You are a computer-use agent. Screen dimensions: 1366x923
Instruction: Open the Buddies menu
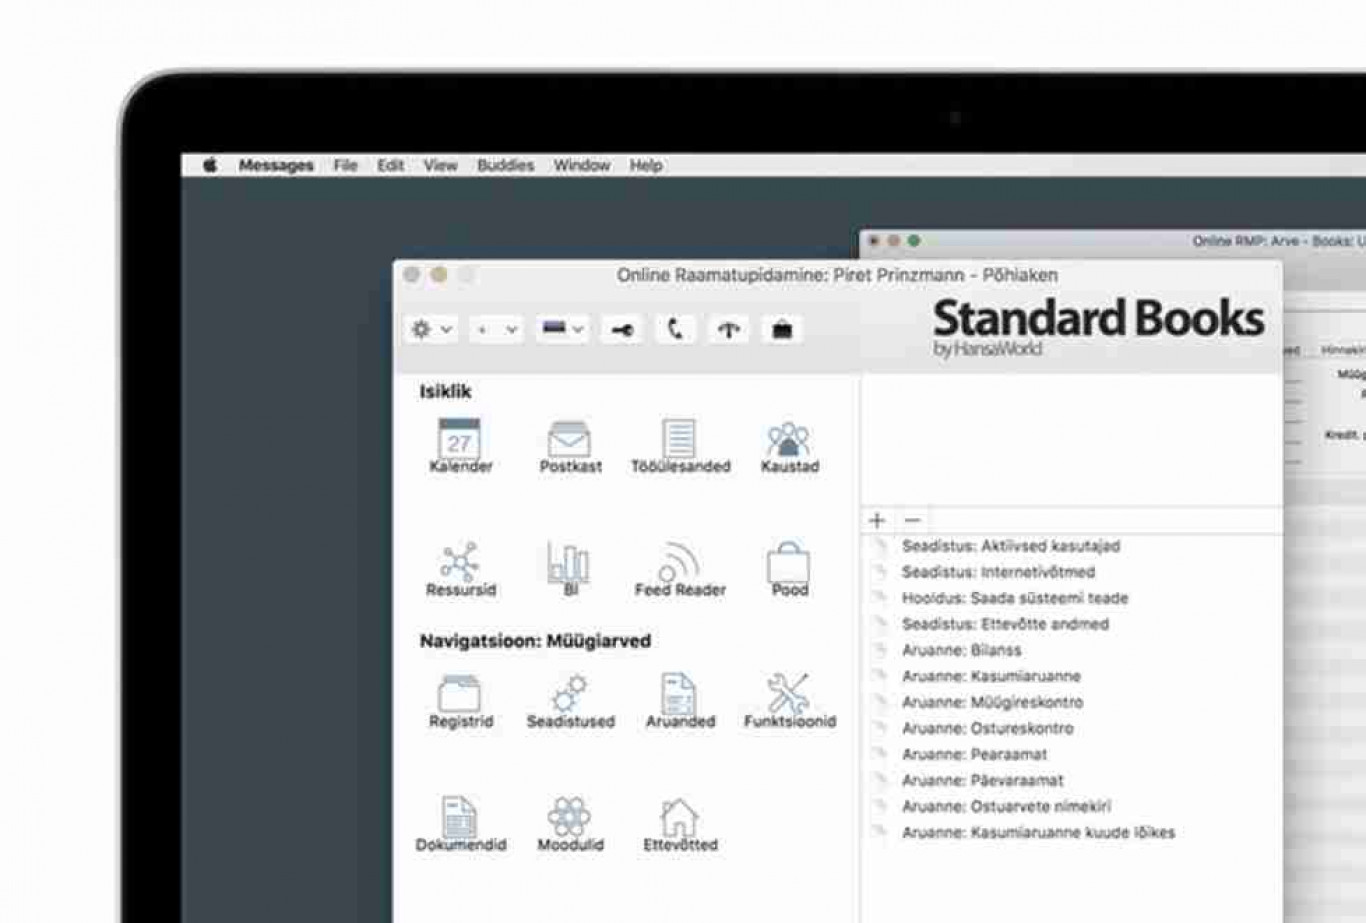click(505, 165)
